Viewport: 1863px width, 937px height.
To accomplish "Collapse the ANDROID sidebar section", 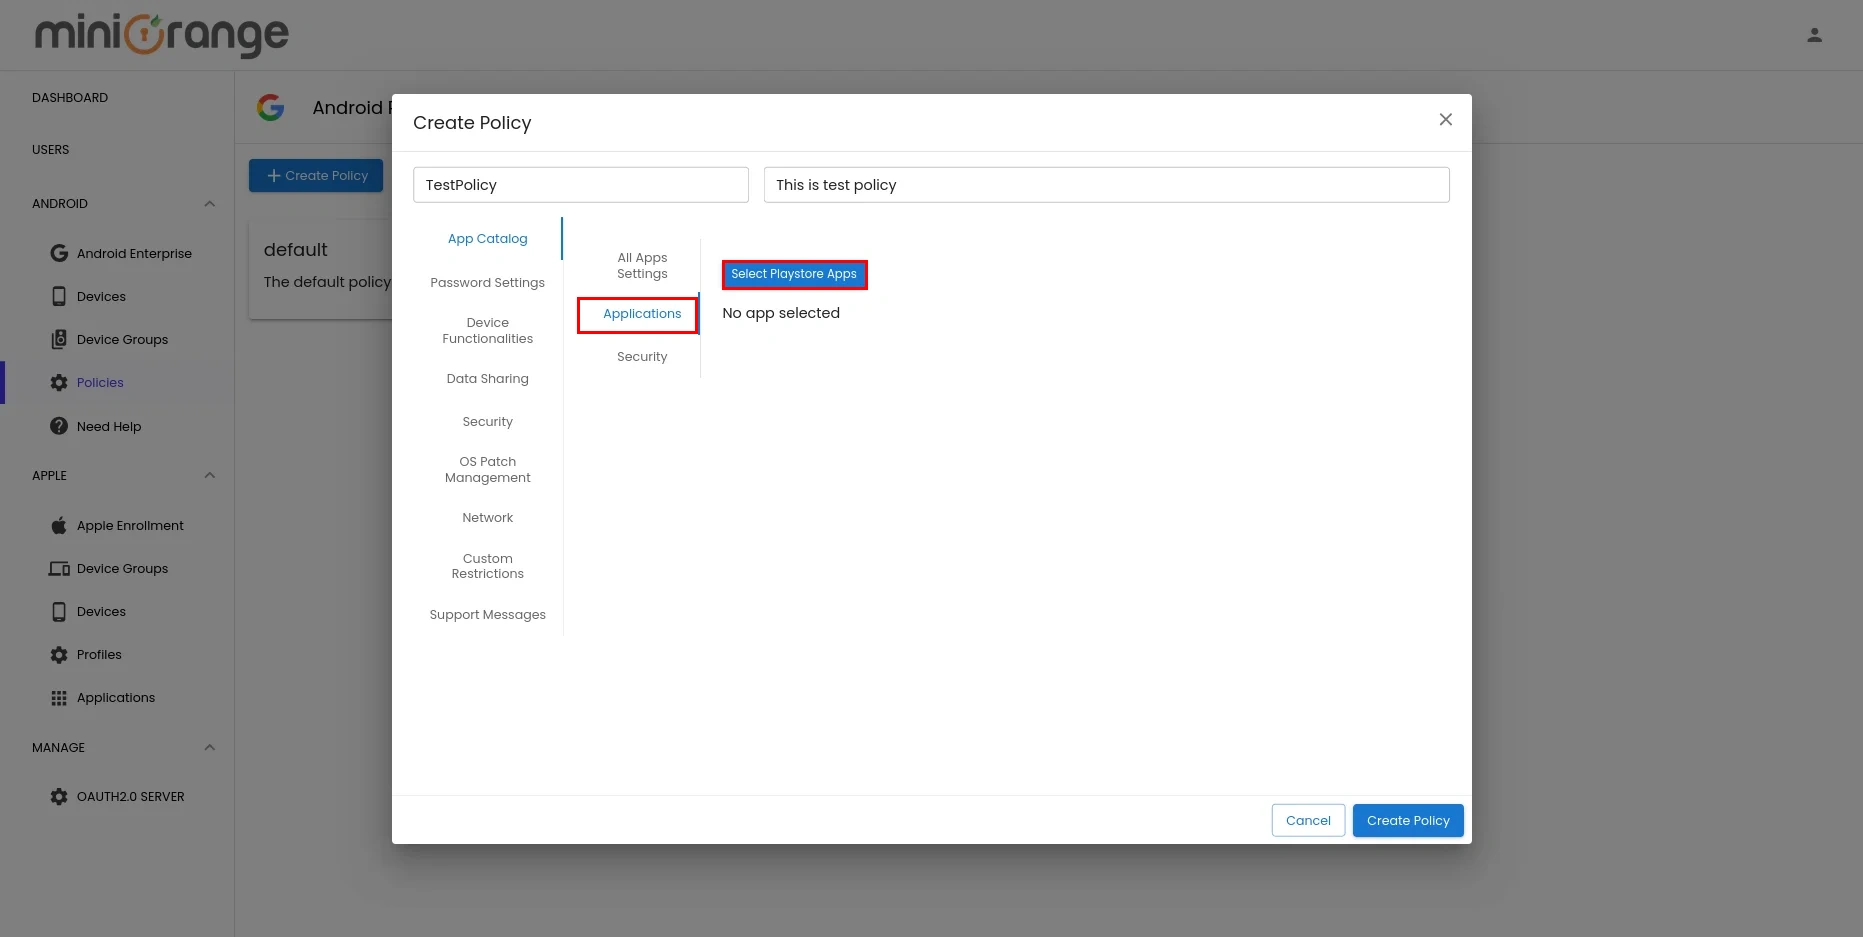I will tap(209, 203).
